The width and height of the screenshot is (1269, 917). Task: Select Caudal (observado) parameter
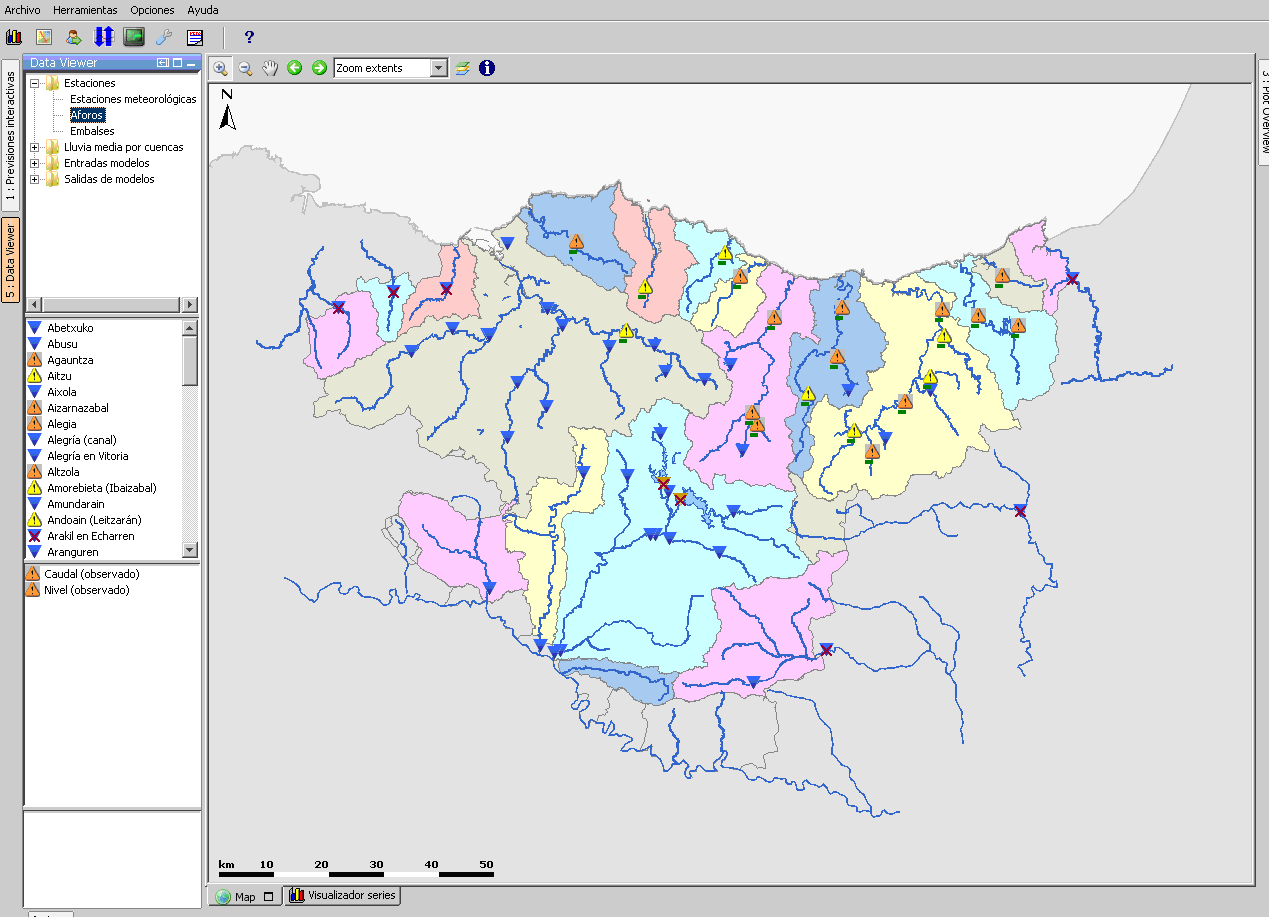pos(92,574)
